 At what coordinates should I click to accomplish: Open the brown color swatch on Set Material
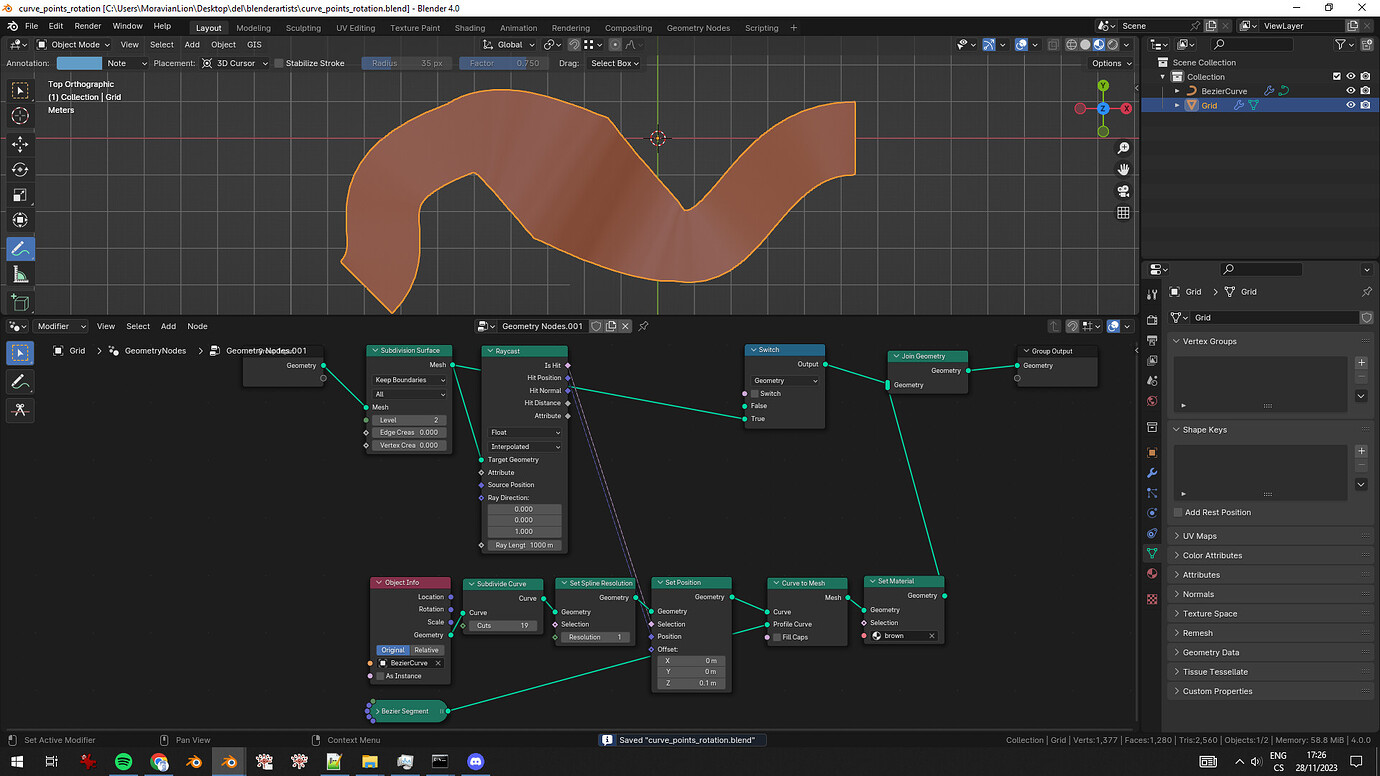pyautogui.click(x=879, y=635)
